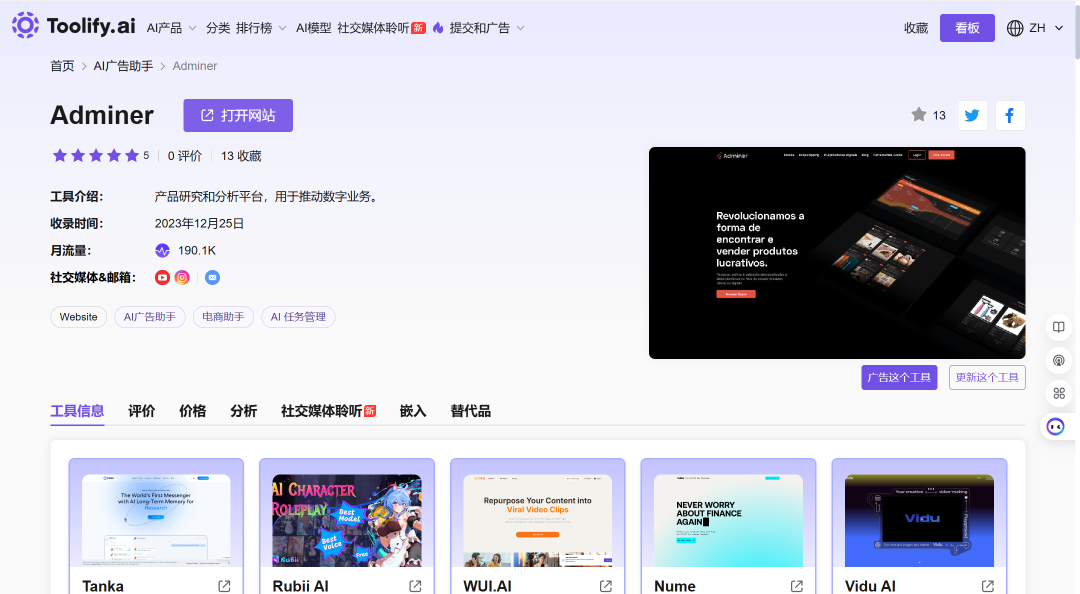Screen dimensions: 1080x594
Task: Switch to the 评价 tab
Action: [141, 411]
